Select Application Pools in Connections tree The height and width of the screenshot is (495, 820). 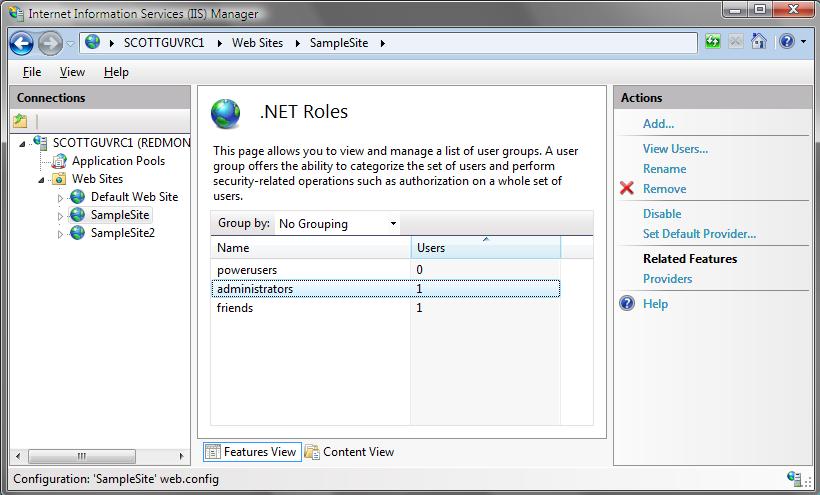[118, 161]
